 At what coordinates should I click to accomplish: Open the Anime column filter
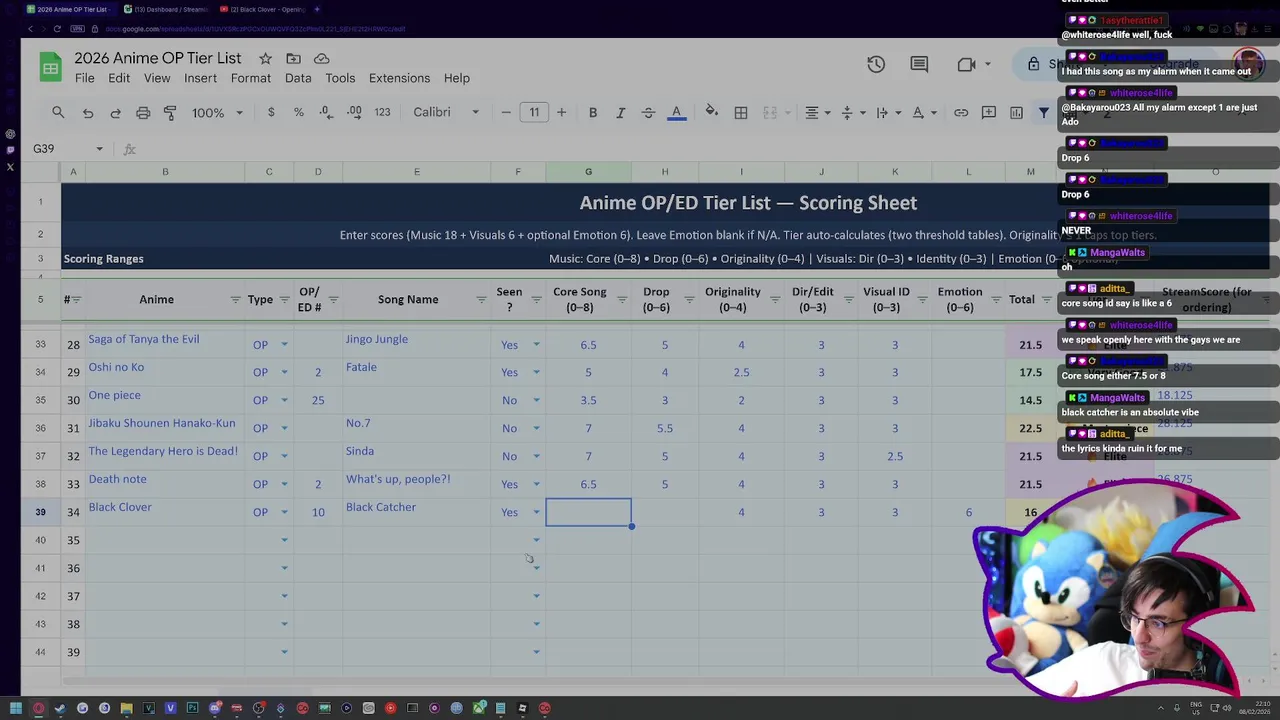[x=235, y=300]
